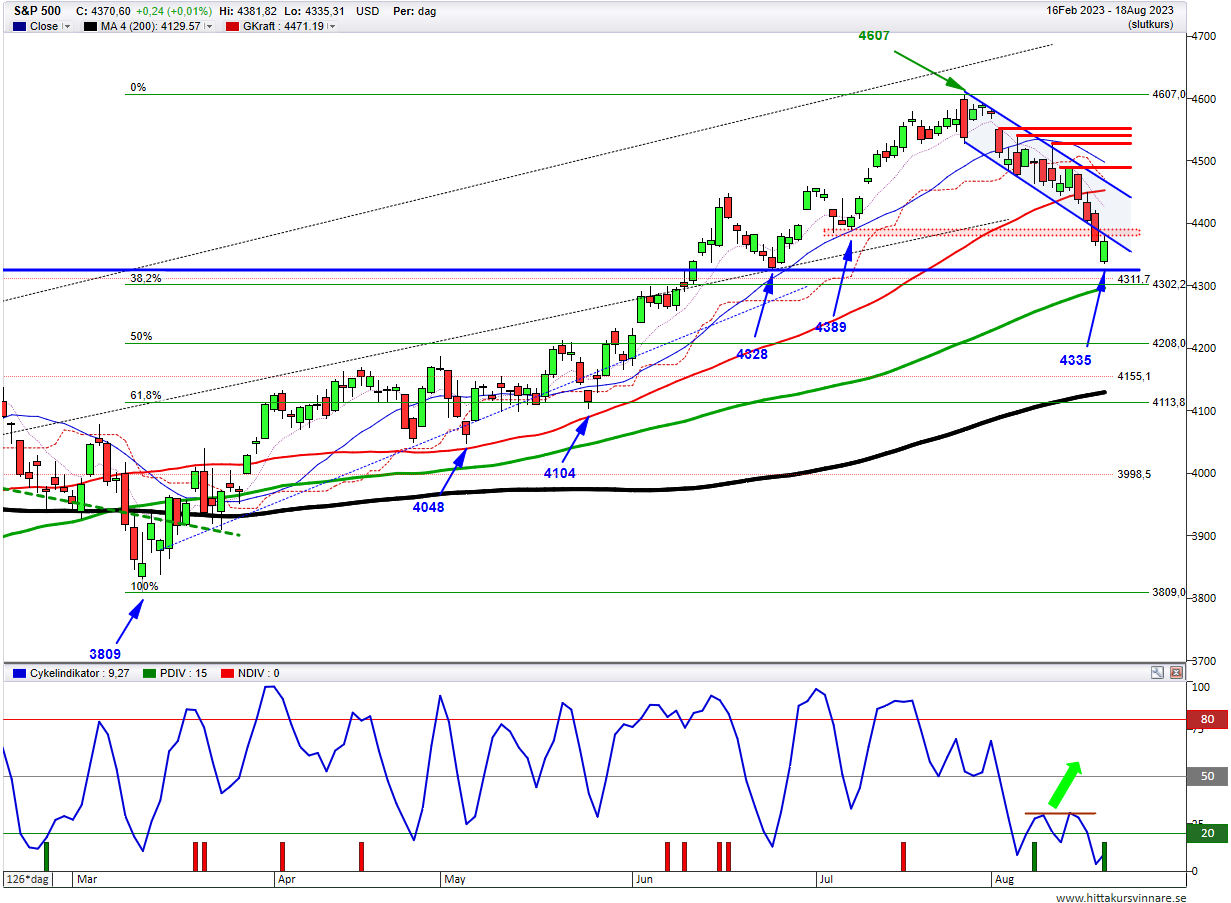Click the 4389 support annotation
Viewport: 1231px width, 903px height.
tap(832, 327)
